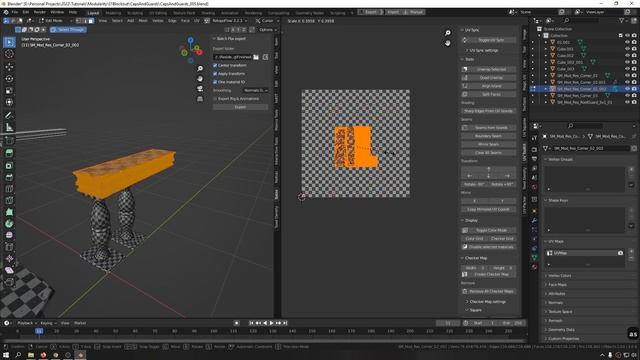Click the Blender logo menu icon
Screen dimensions: 640x360
(6, 12)
